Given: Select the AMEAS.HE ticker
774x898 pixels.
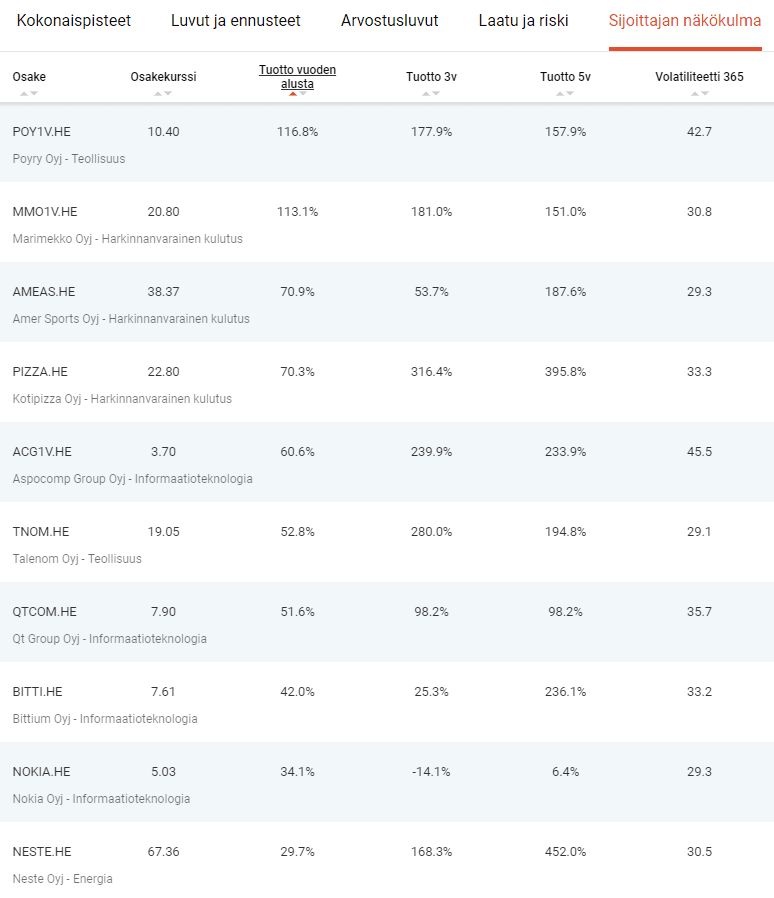Looking at the screenshot, I should [44, 292].
